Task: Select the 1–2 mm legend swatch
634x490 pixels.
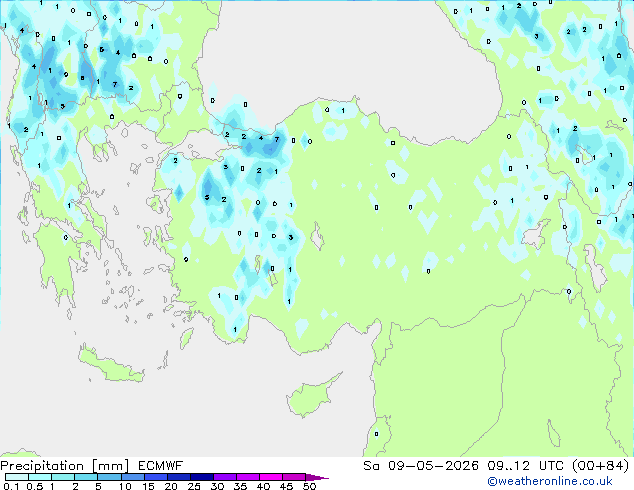Action: [63, 477]
